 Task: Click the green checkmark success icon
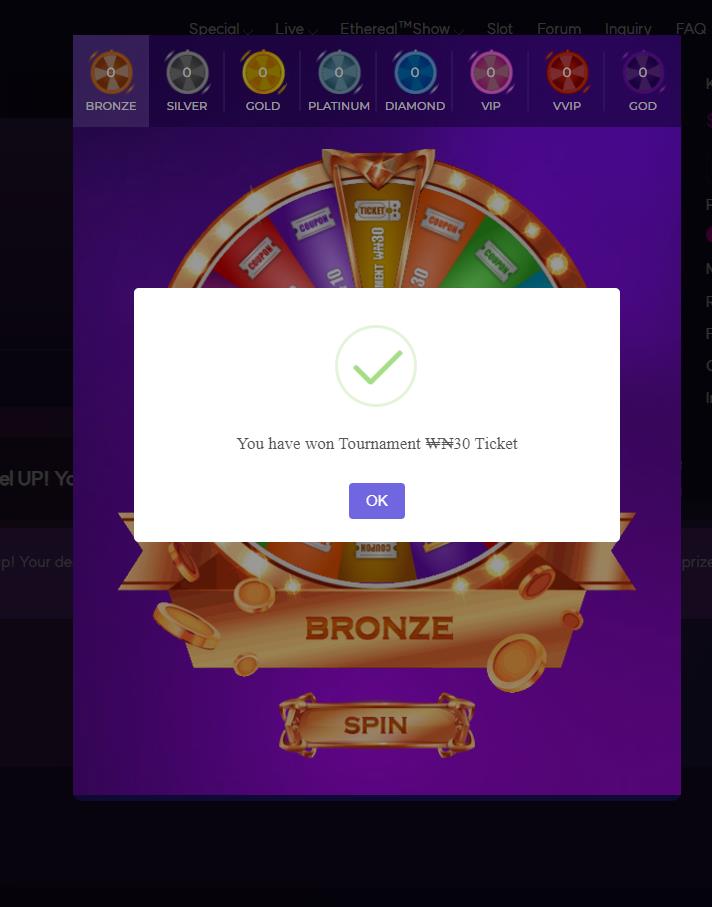pyautogui.click(x=376, y=366)
